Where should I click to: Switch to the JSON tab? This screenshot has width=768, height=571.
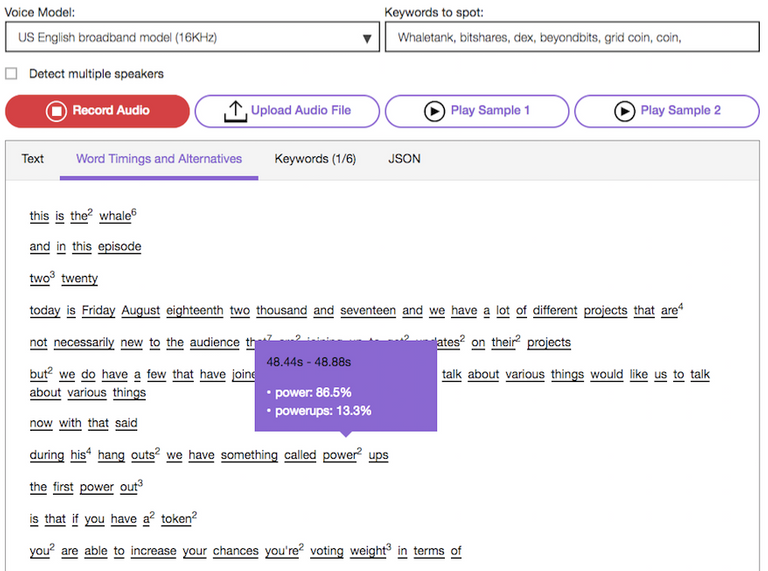point(404,159)
